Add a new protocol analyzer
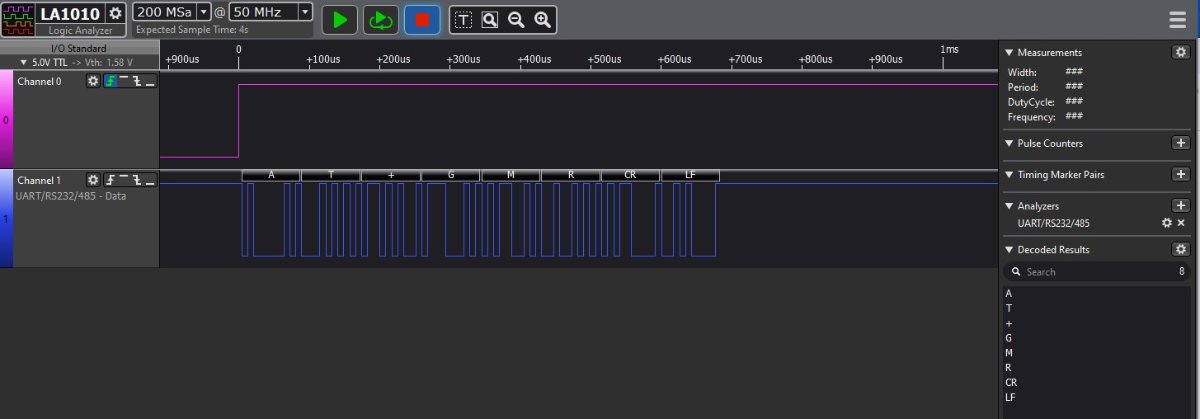 coord(1180,205)
